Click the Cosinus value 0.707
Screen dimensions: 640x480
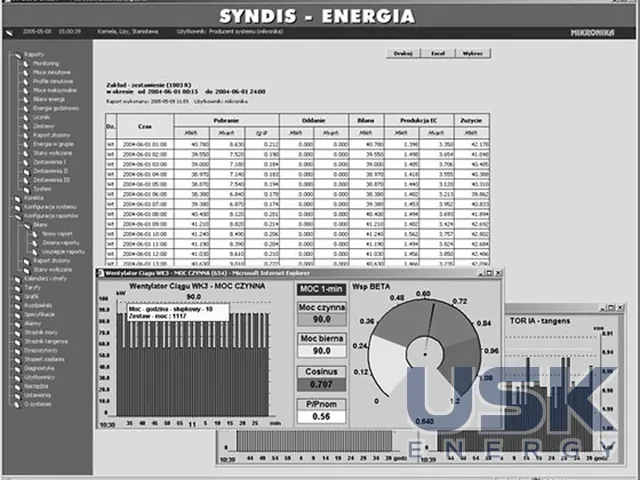(321, 384)
